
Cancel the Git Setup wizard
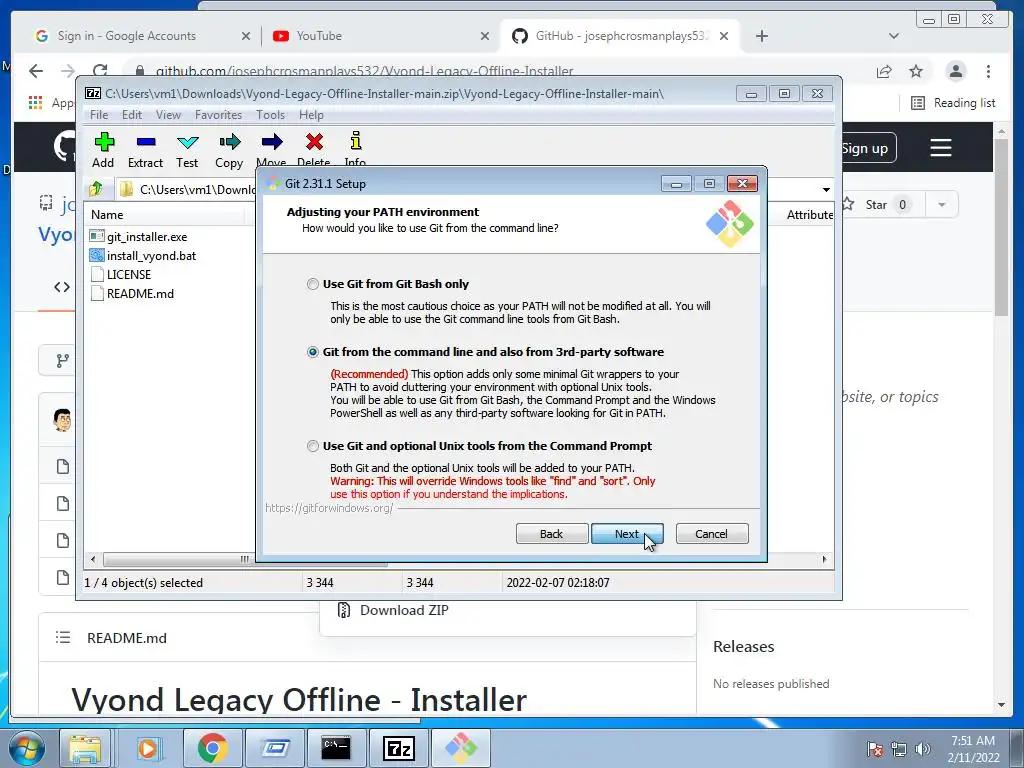click(712, 534)
